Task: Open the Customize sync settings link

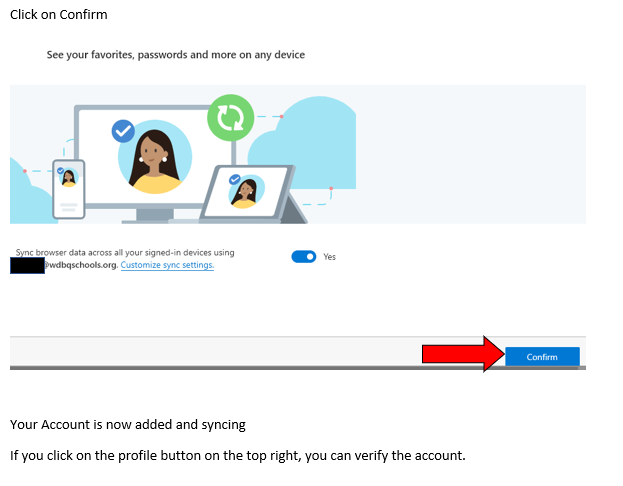Action: pyautogui.click(x=167, y=266)
